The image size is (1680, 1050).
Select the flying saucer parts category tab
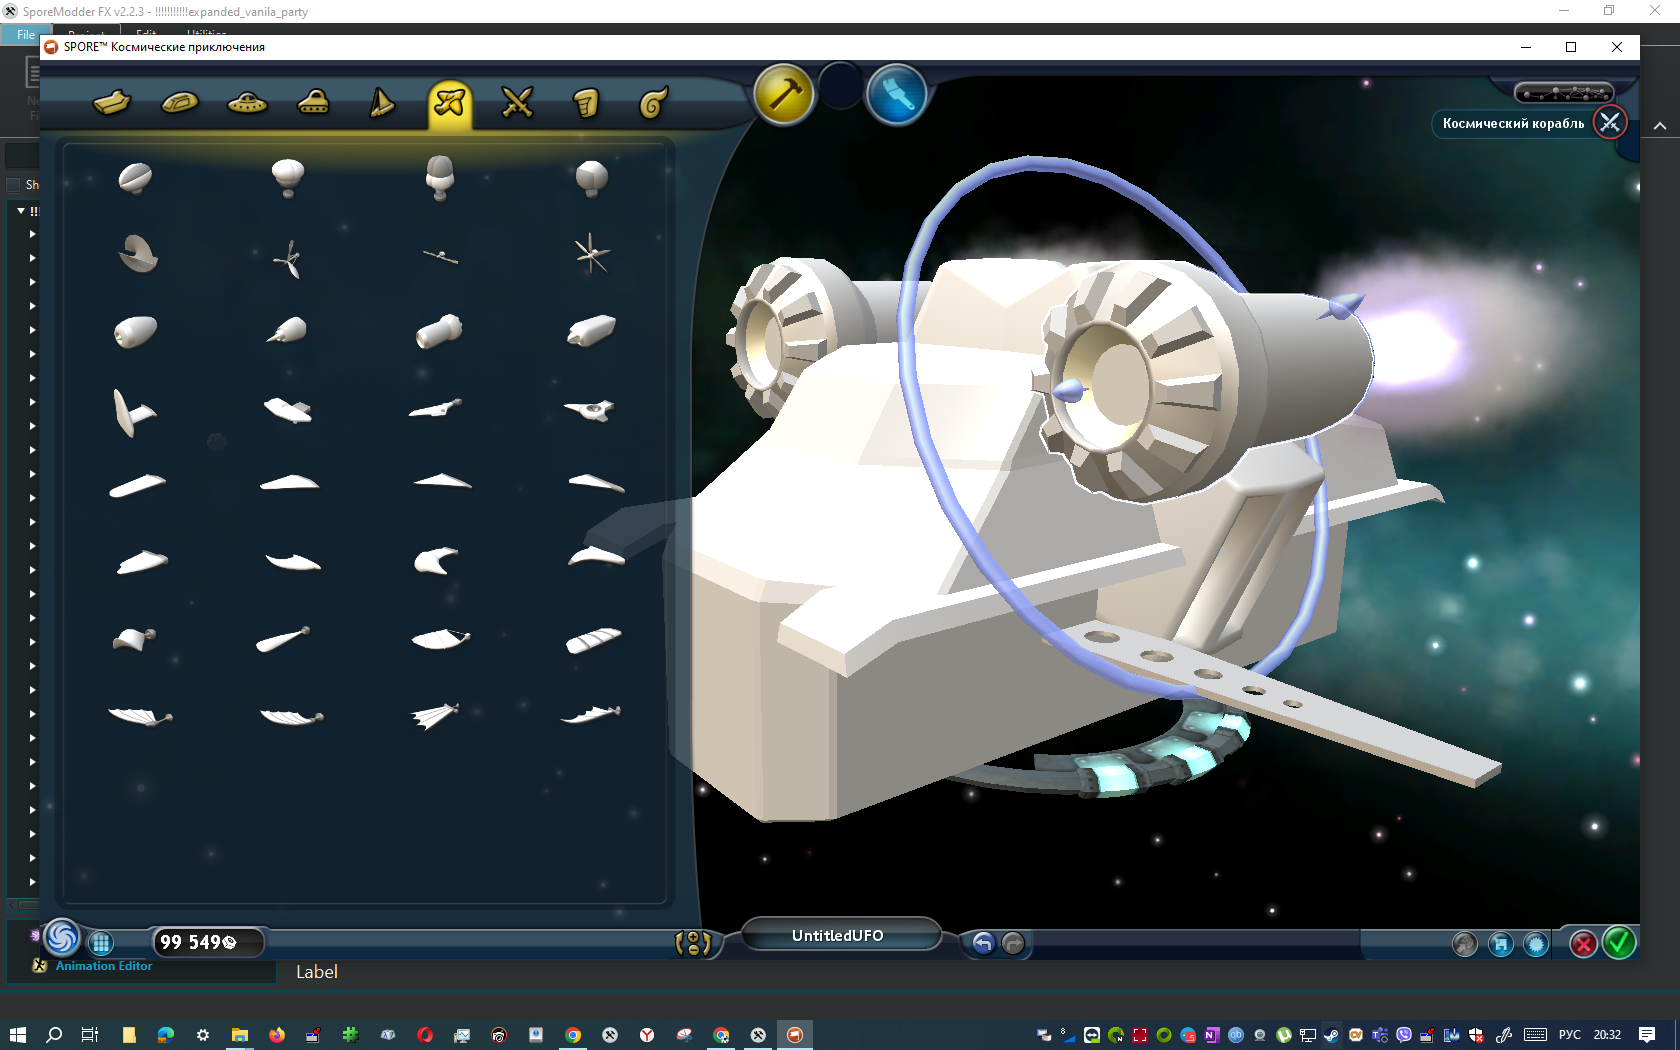(247, 102)
